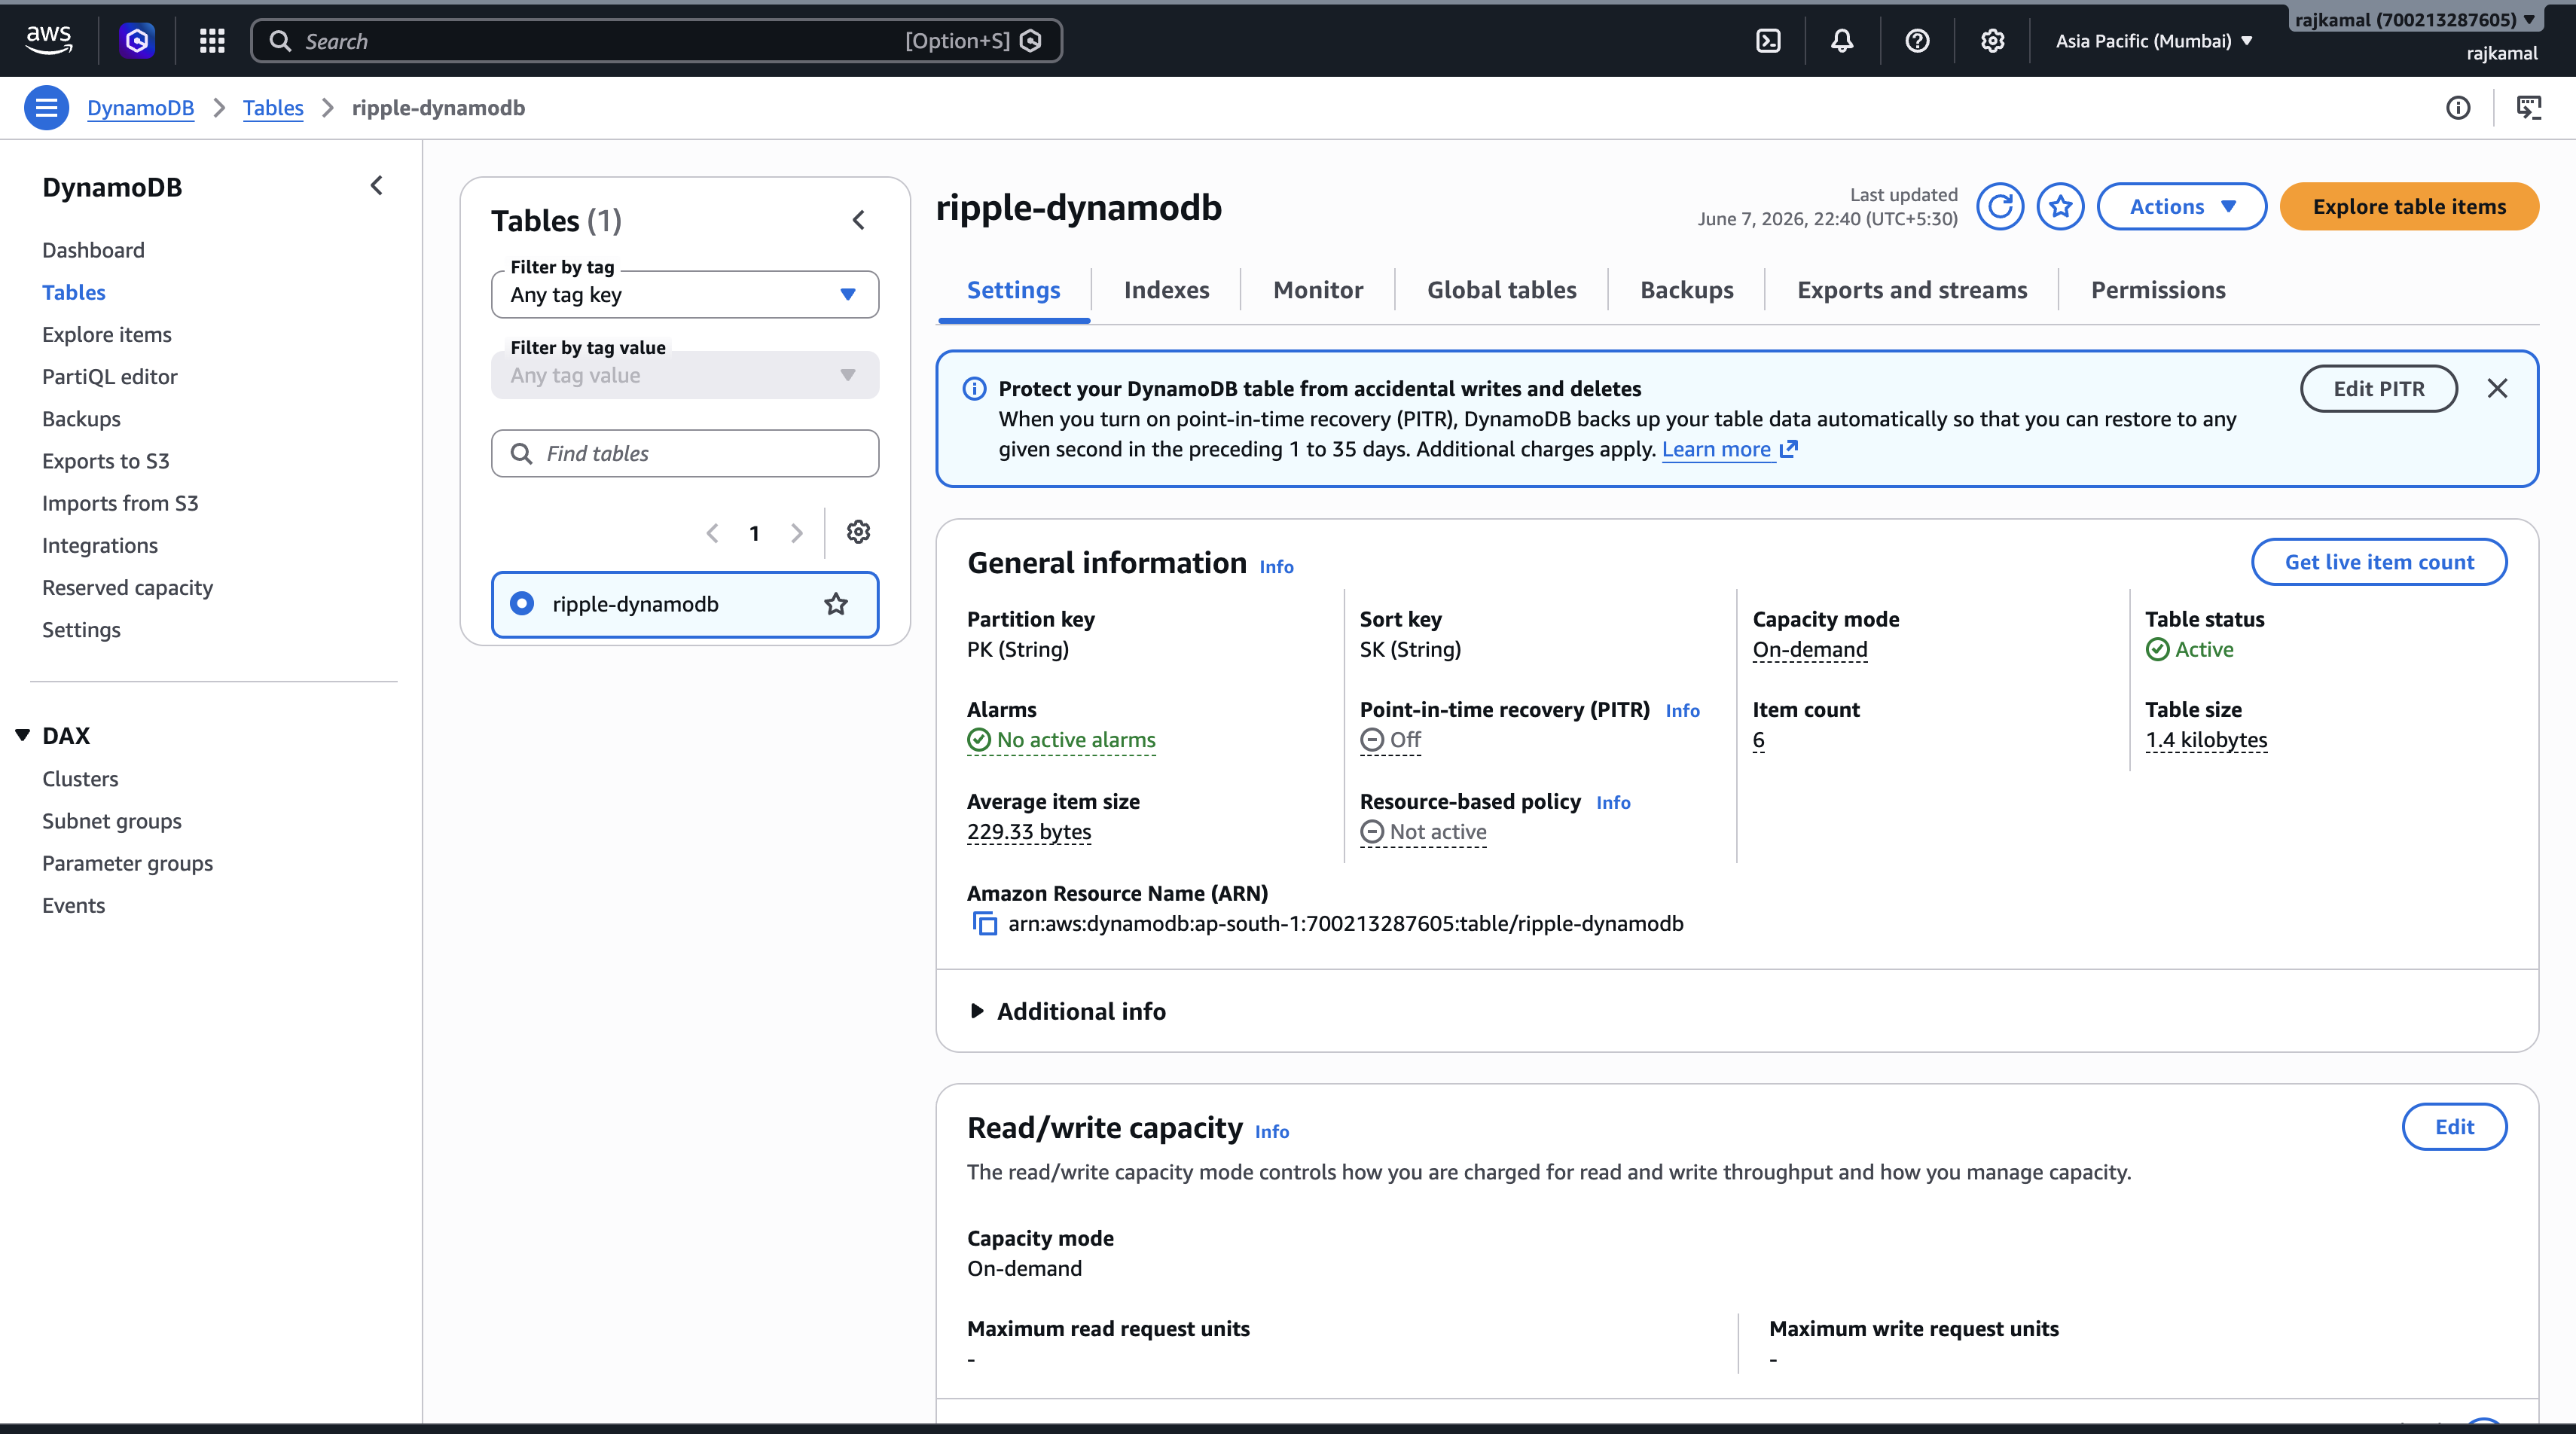The image size is (2576, 1434).
Task: Favorite ripple-dynamodb in the tables list
Action: pos(836,604)
